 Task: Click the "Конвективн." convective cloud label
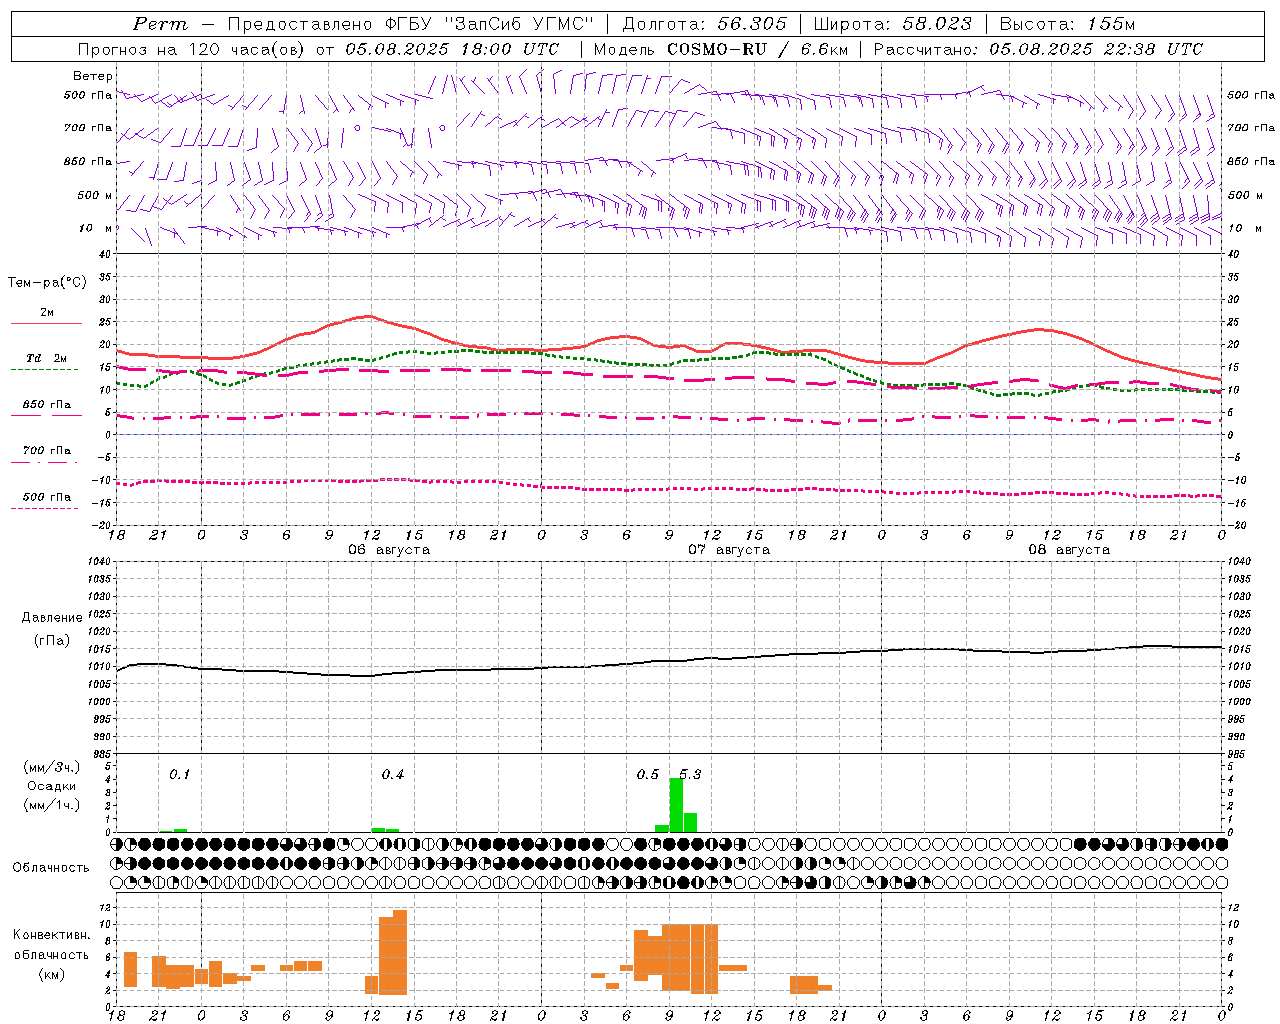tap(52, 935)
